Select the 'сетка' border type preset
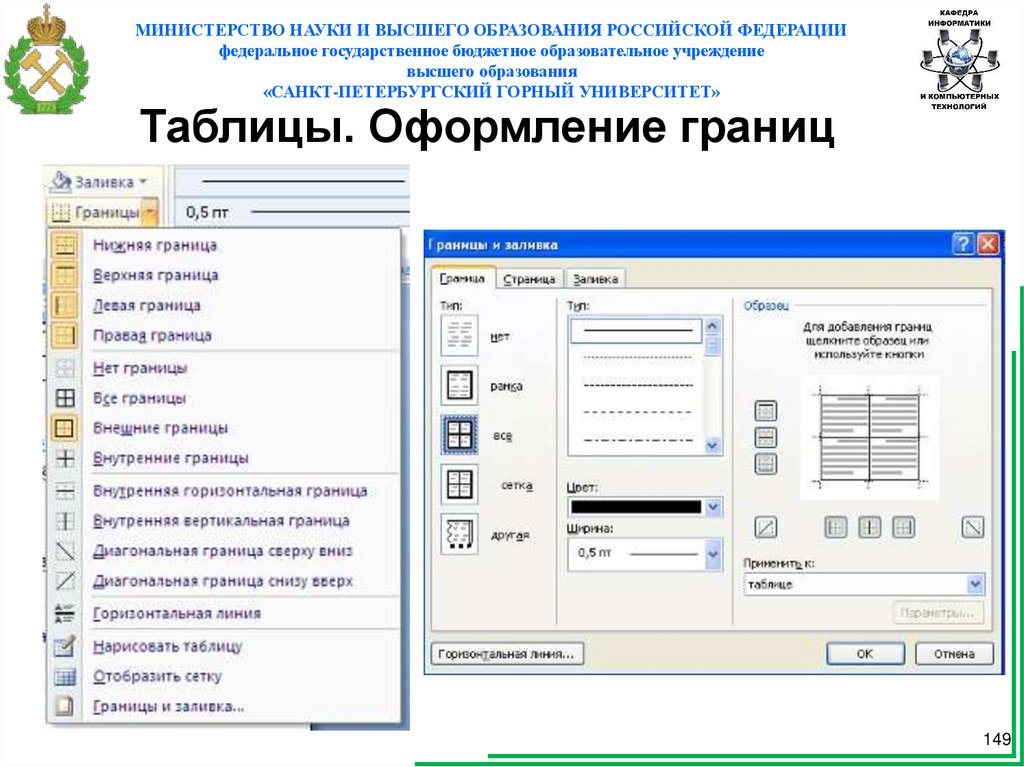 tap(459, 485)
